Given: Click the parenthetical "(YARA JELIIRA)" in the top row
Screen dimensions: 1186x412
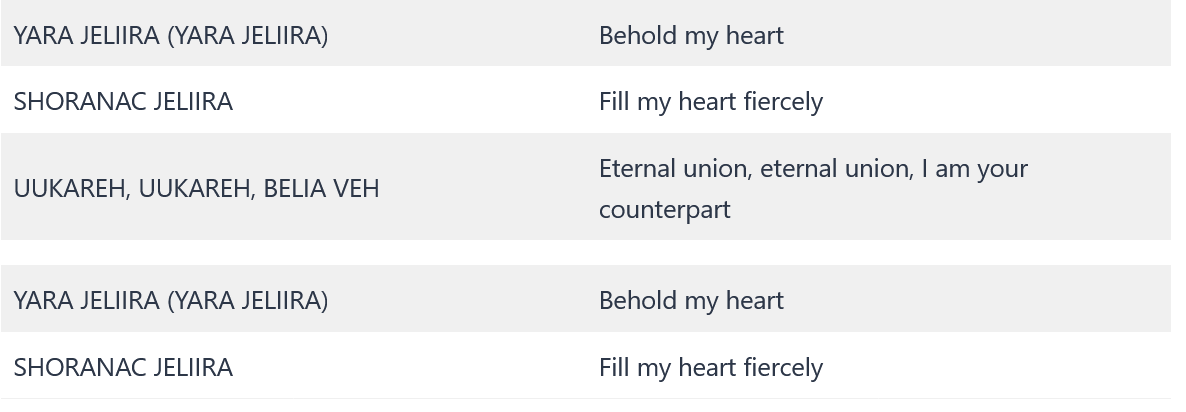Looking at the screenshot, I should 247,35.
